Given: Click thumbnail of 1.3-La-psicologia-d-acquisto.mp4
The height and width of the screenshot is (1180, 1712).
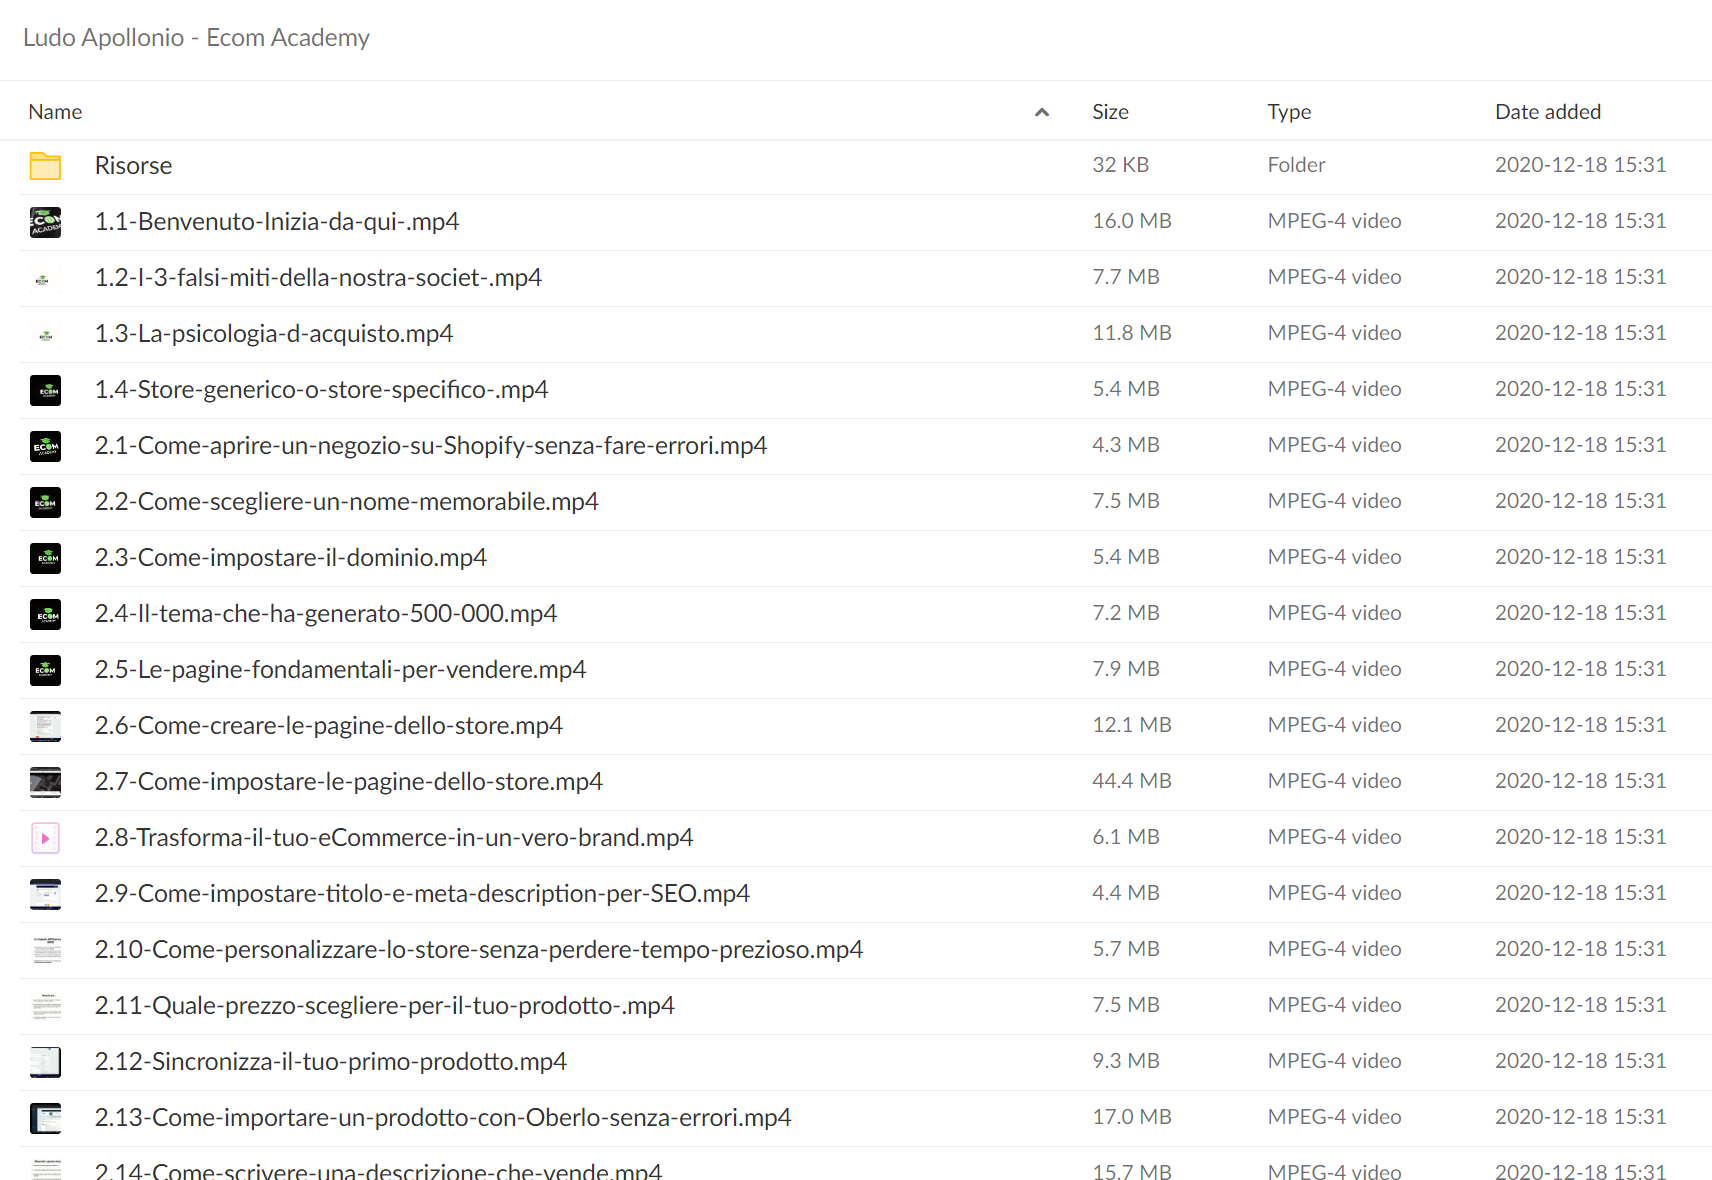Looking at the screenshot, I should [45, 333].
